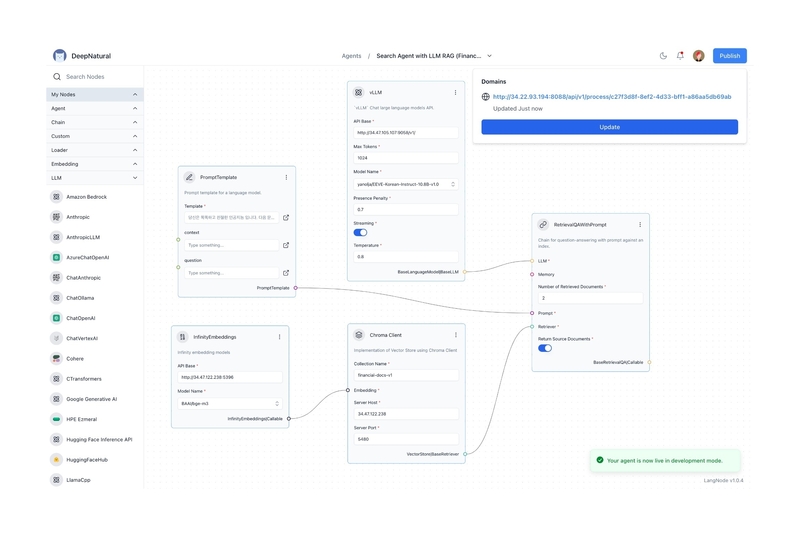Toggle Return Source Documents switch
The height and width of the screenshot is (535, 800).
(x=545, y=348)
